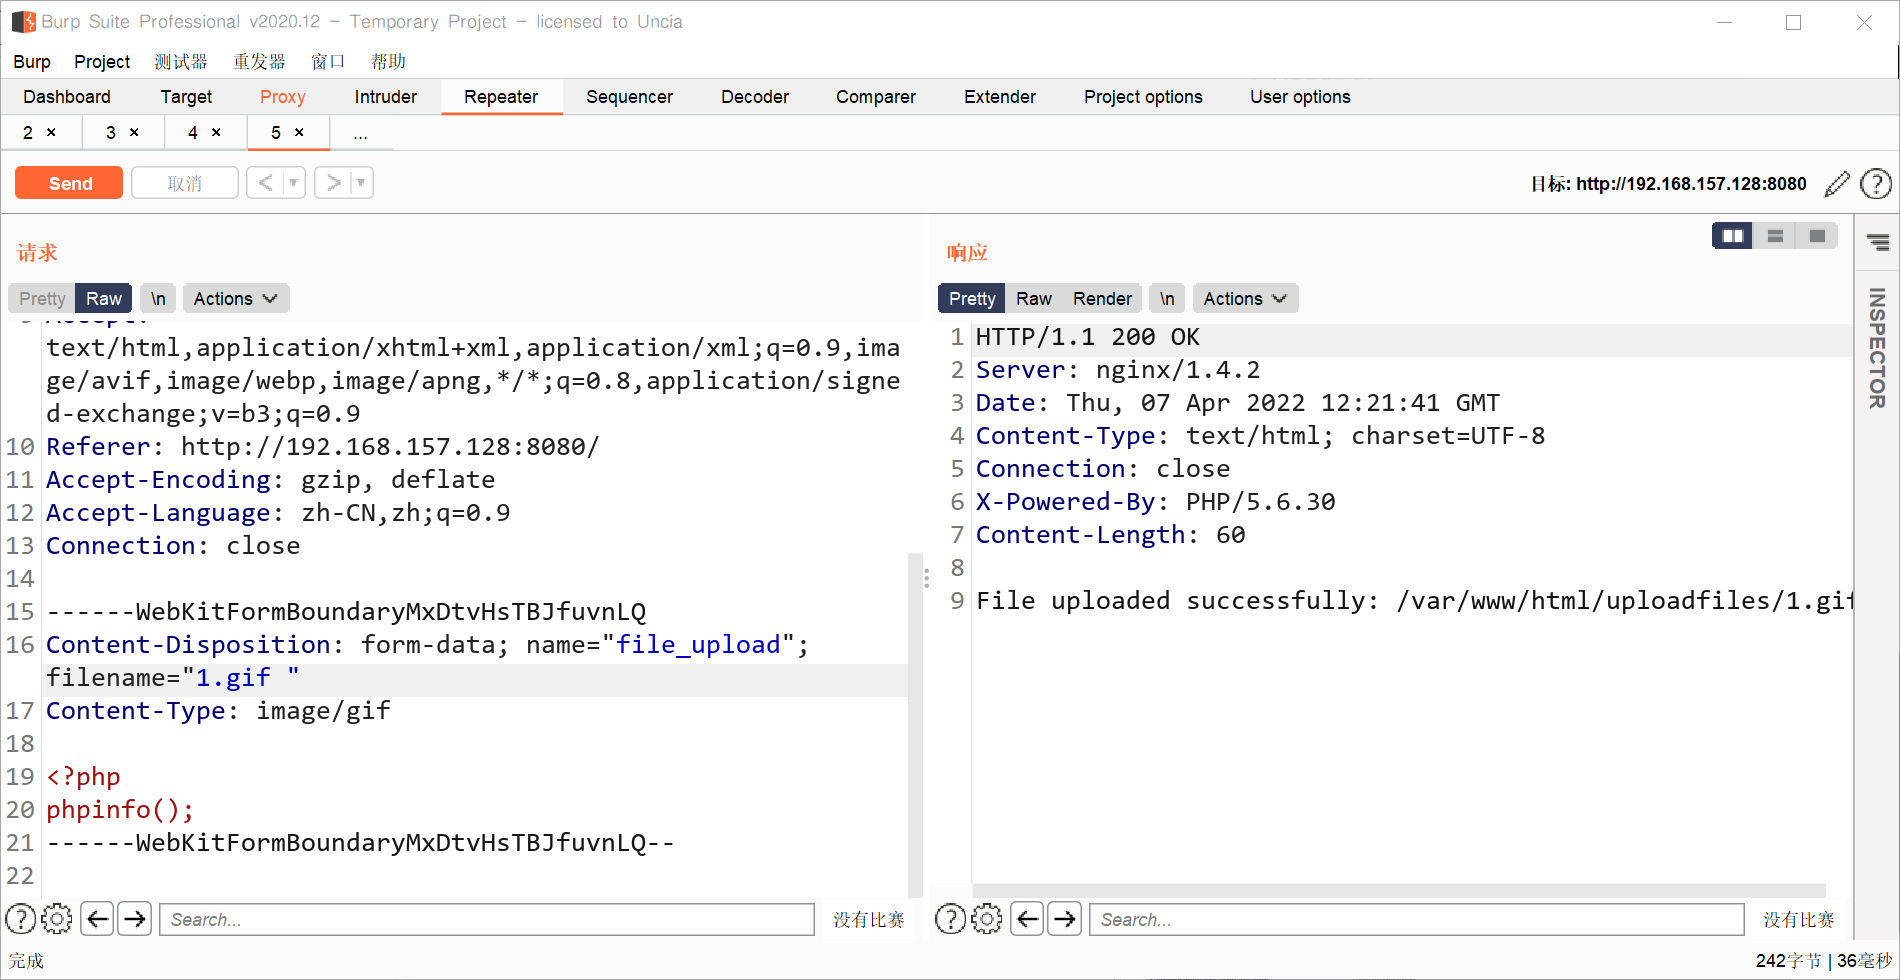Switch request view to Raw
The width and height of the screenshot is (1900, 980).
click(x=104, y=298)
